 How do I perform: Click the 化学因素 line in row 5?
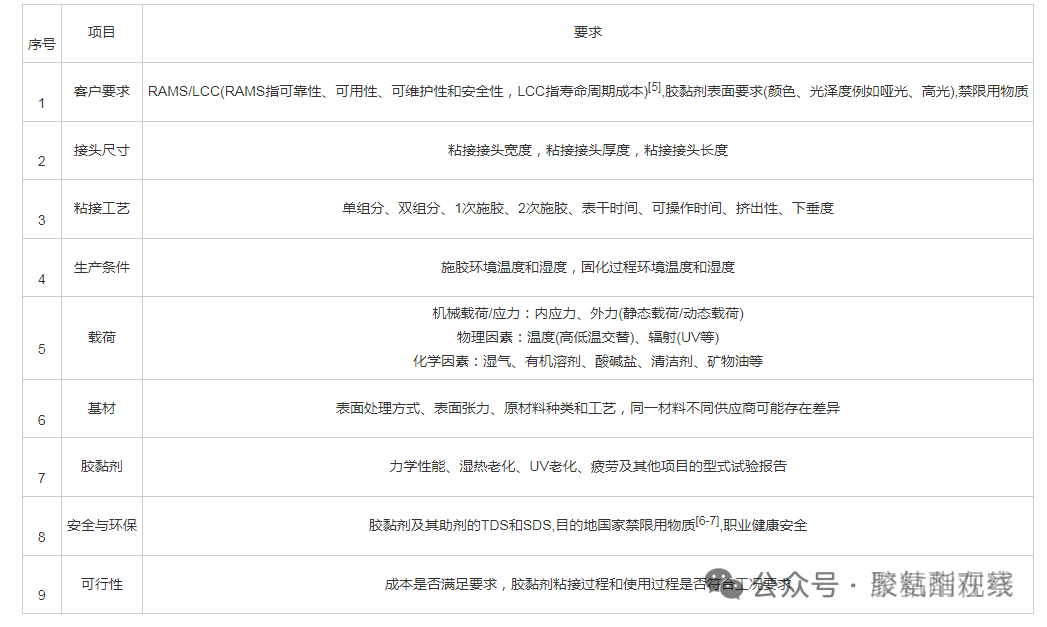point(587,361)
